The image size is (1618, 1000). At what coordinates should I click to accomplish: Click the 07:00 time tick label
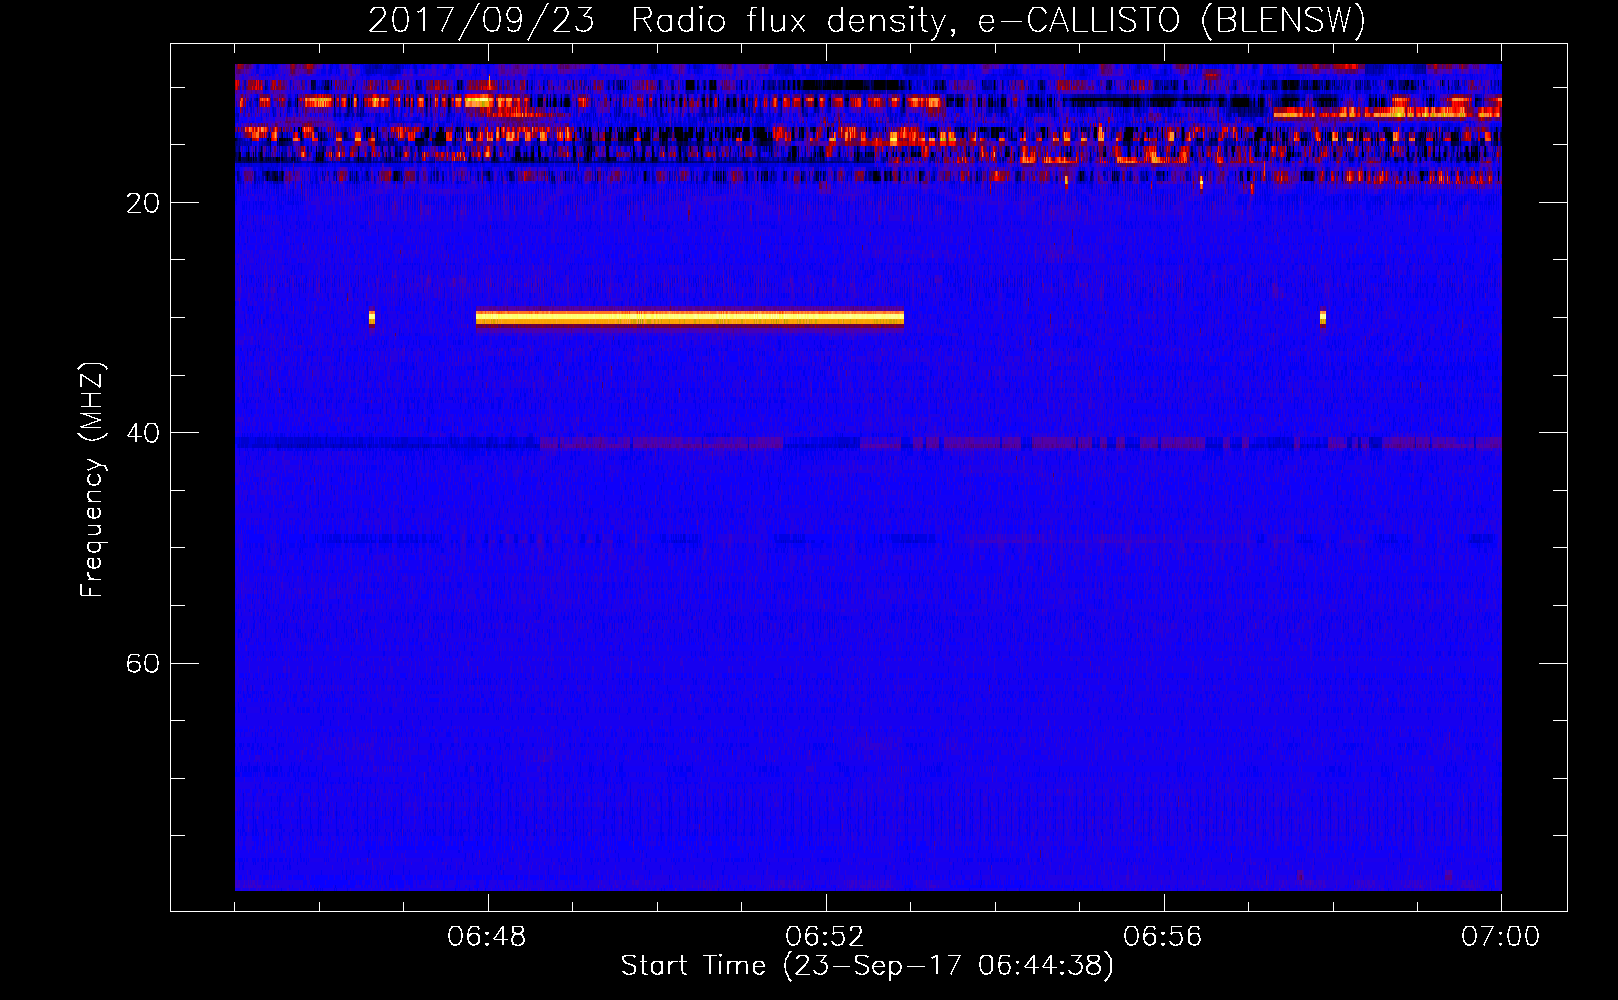(1500, 937)
